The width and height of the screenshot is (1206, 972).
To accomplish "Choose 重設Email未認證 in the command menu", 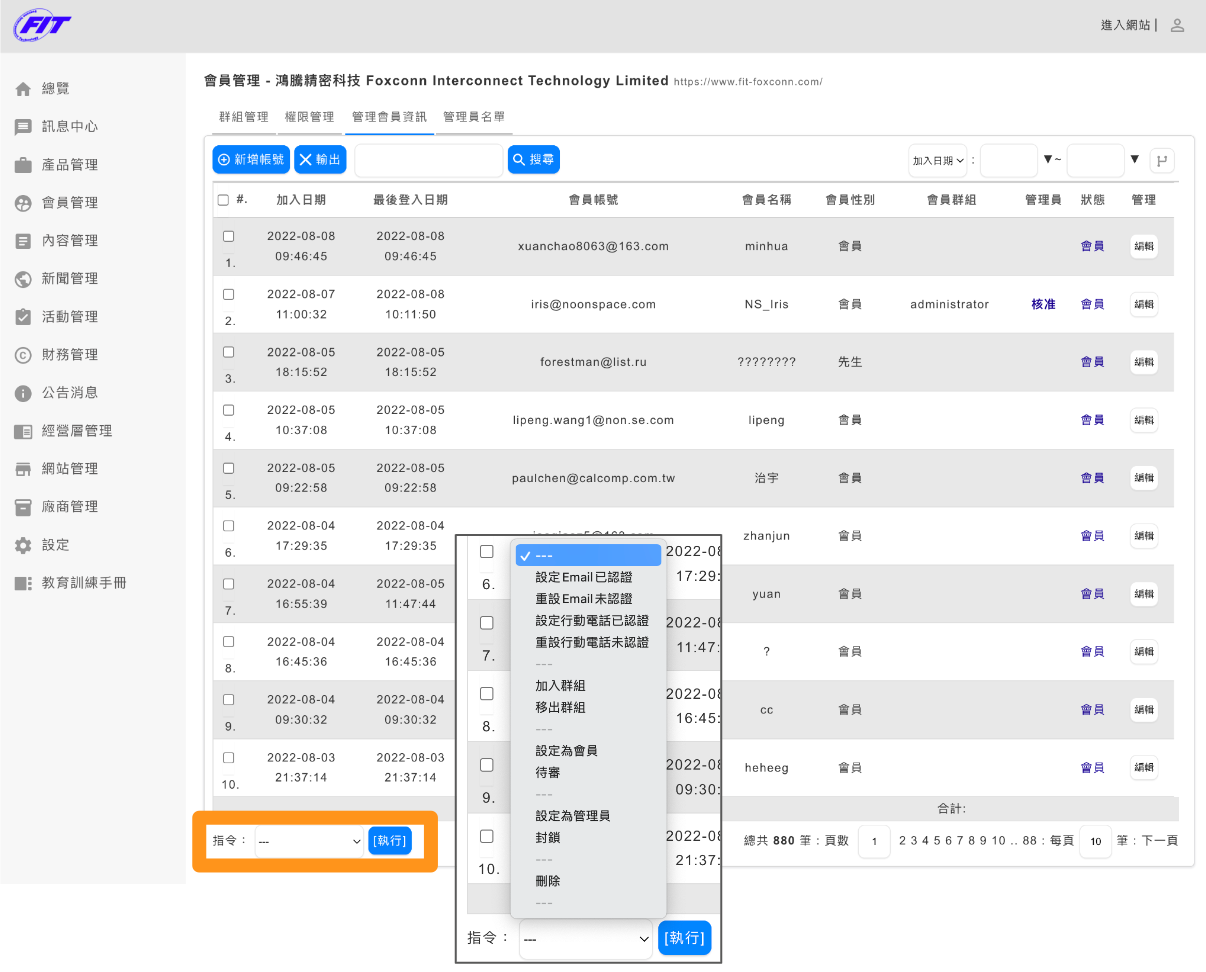I will click(x=584, y=599).
